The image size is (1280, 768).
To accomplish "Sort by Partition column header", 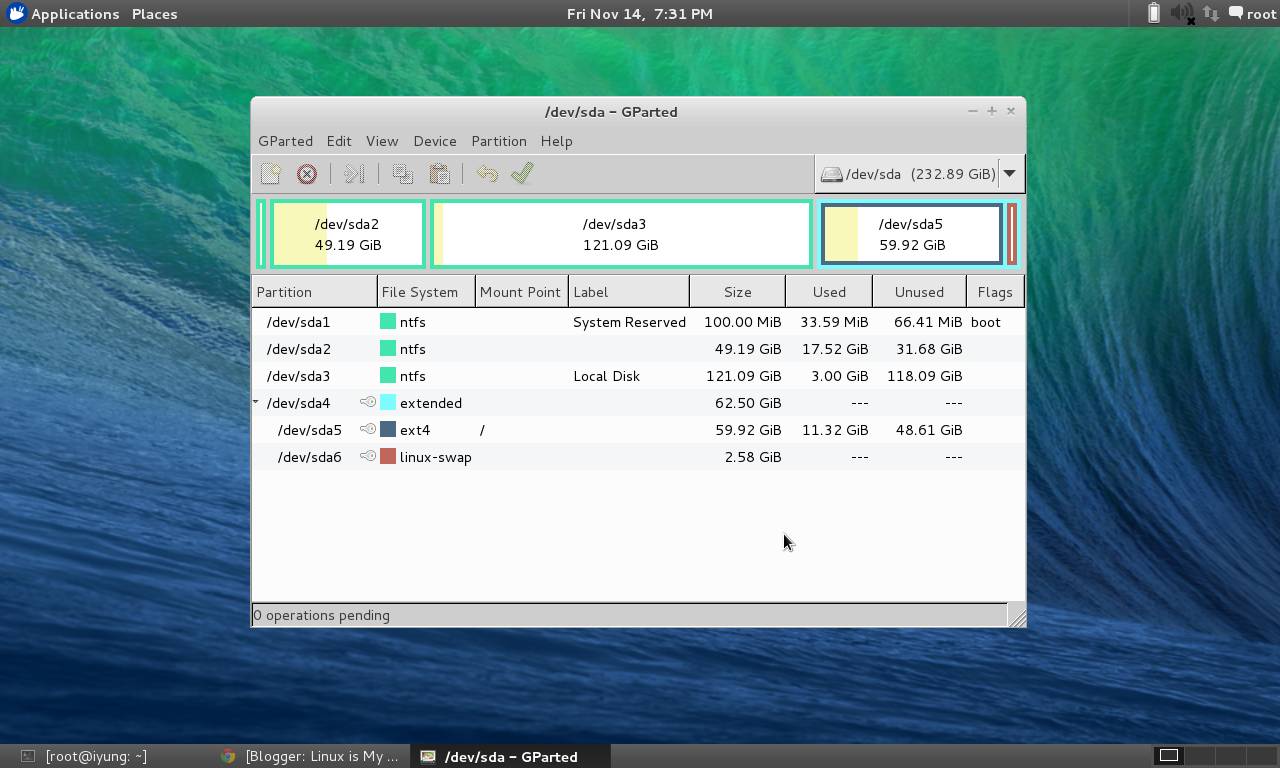I will pos(314,292).
